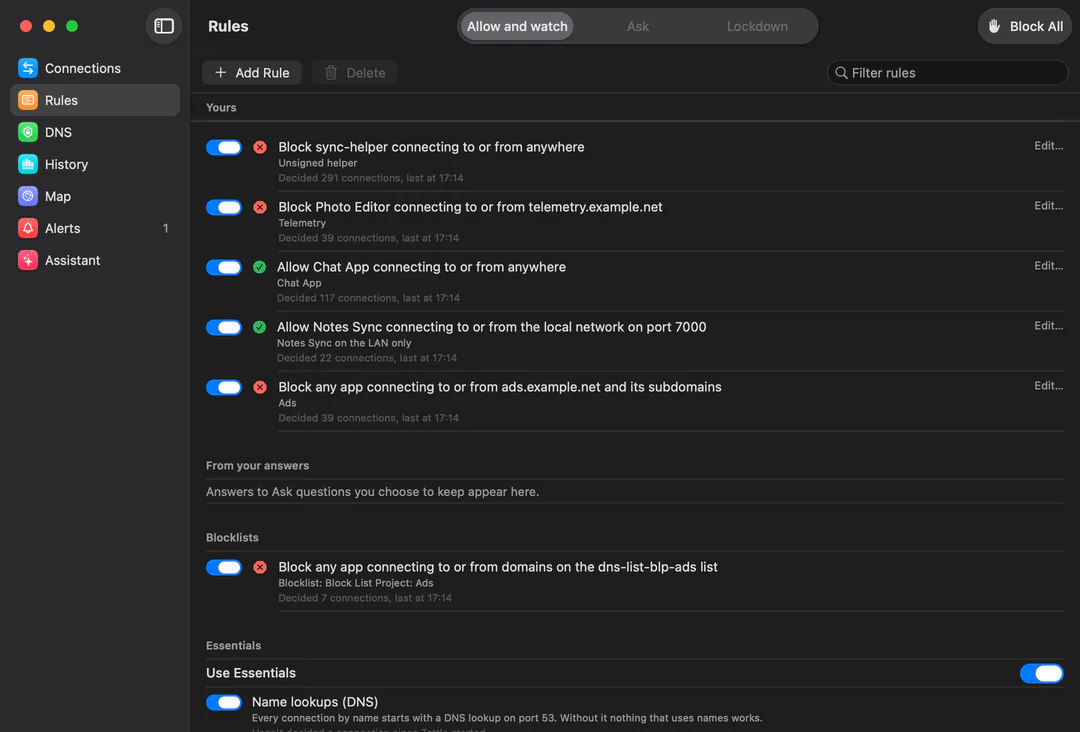
Task: Switch to Lockdown mode
Action: click(x=757, y=26)
